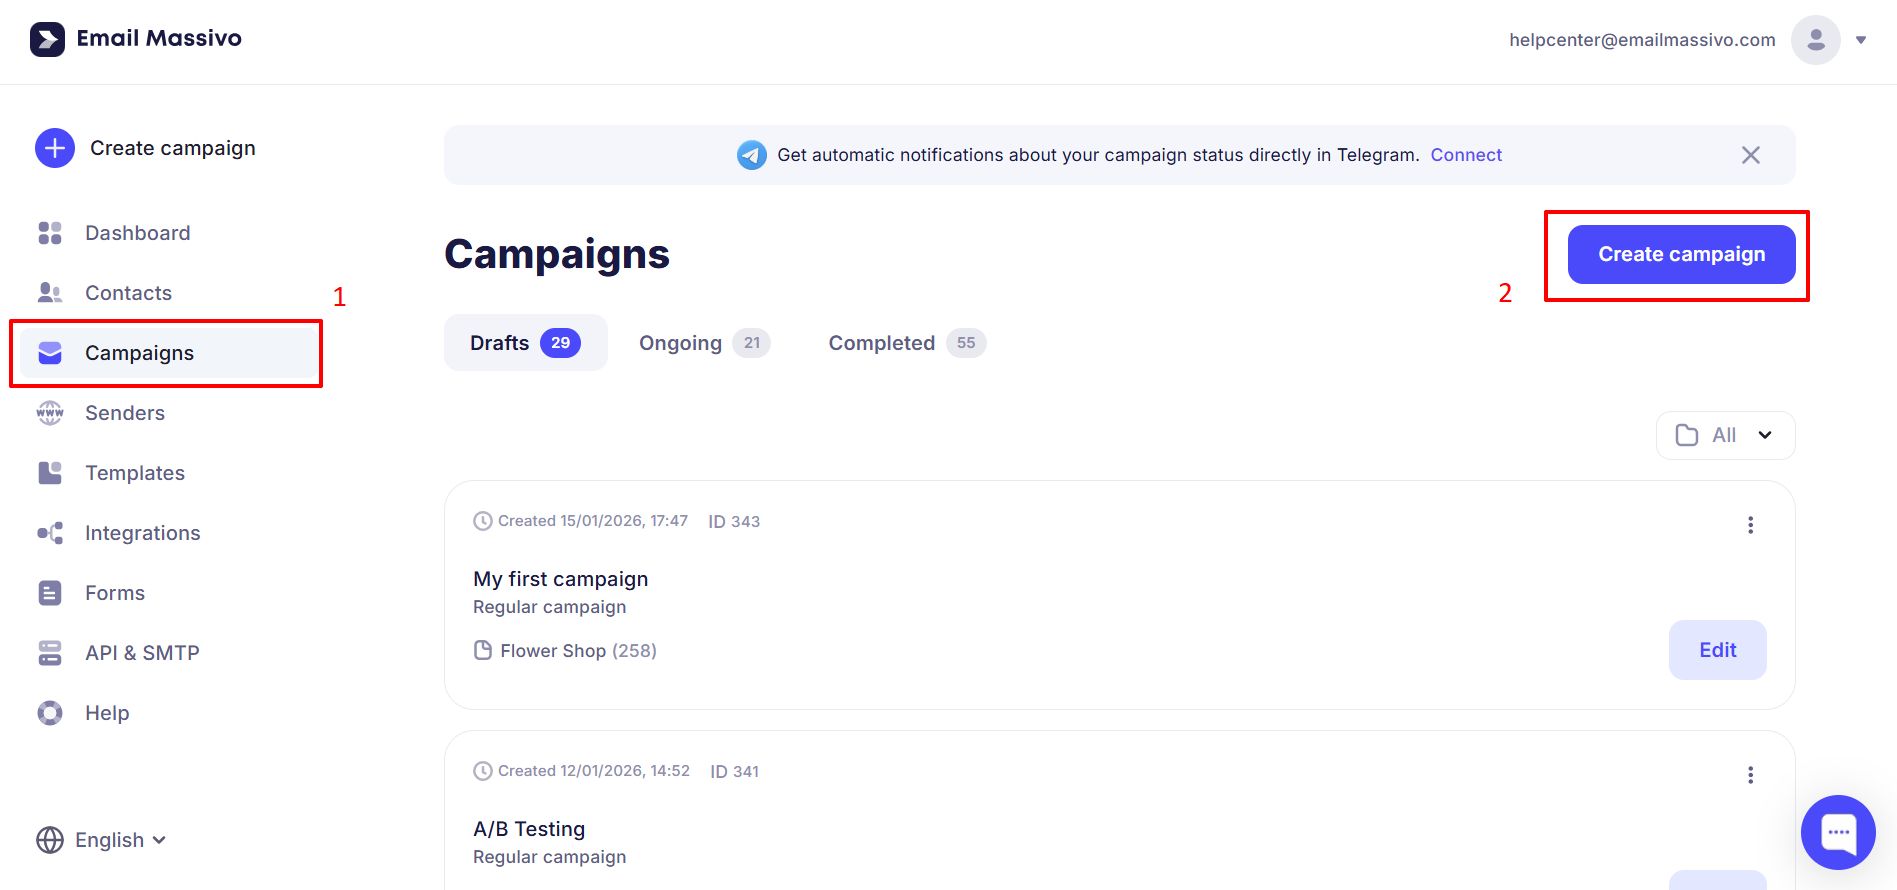
Task: Edit the My first campaign draft
Action: coord(1717,650)
